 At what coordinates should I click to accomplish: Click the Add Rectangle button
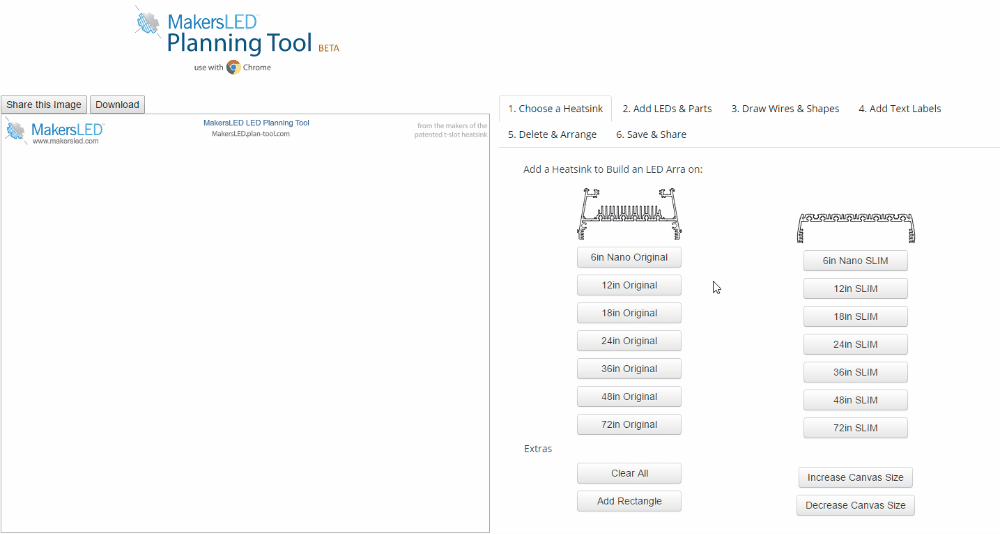(x=629, y=501)
